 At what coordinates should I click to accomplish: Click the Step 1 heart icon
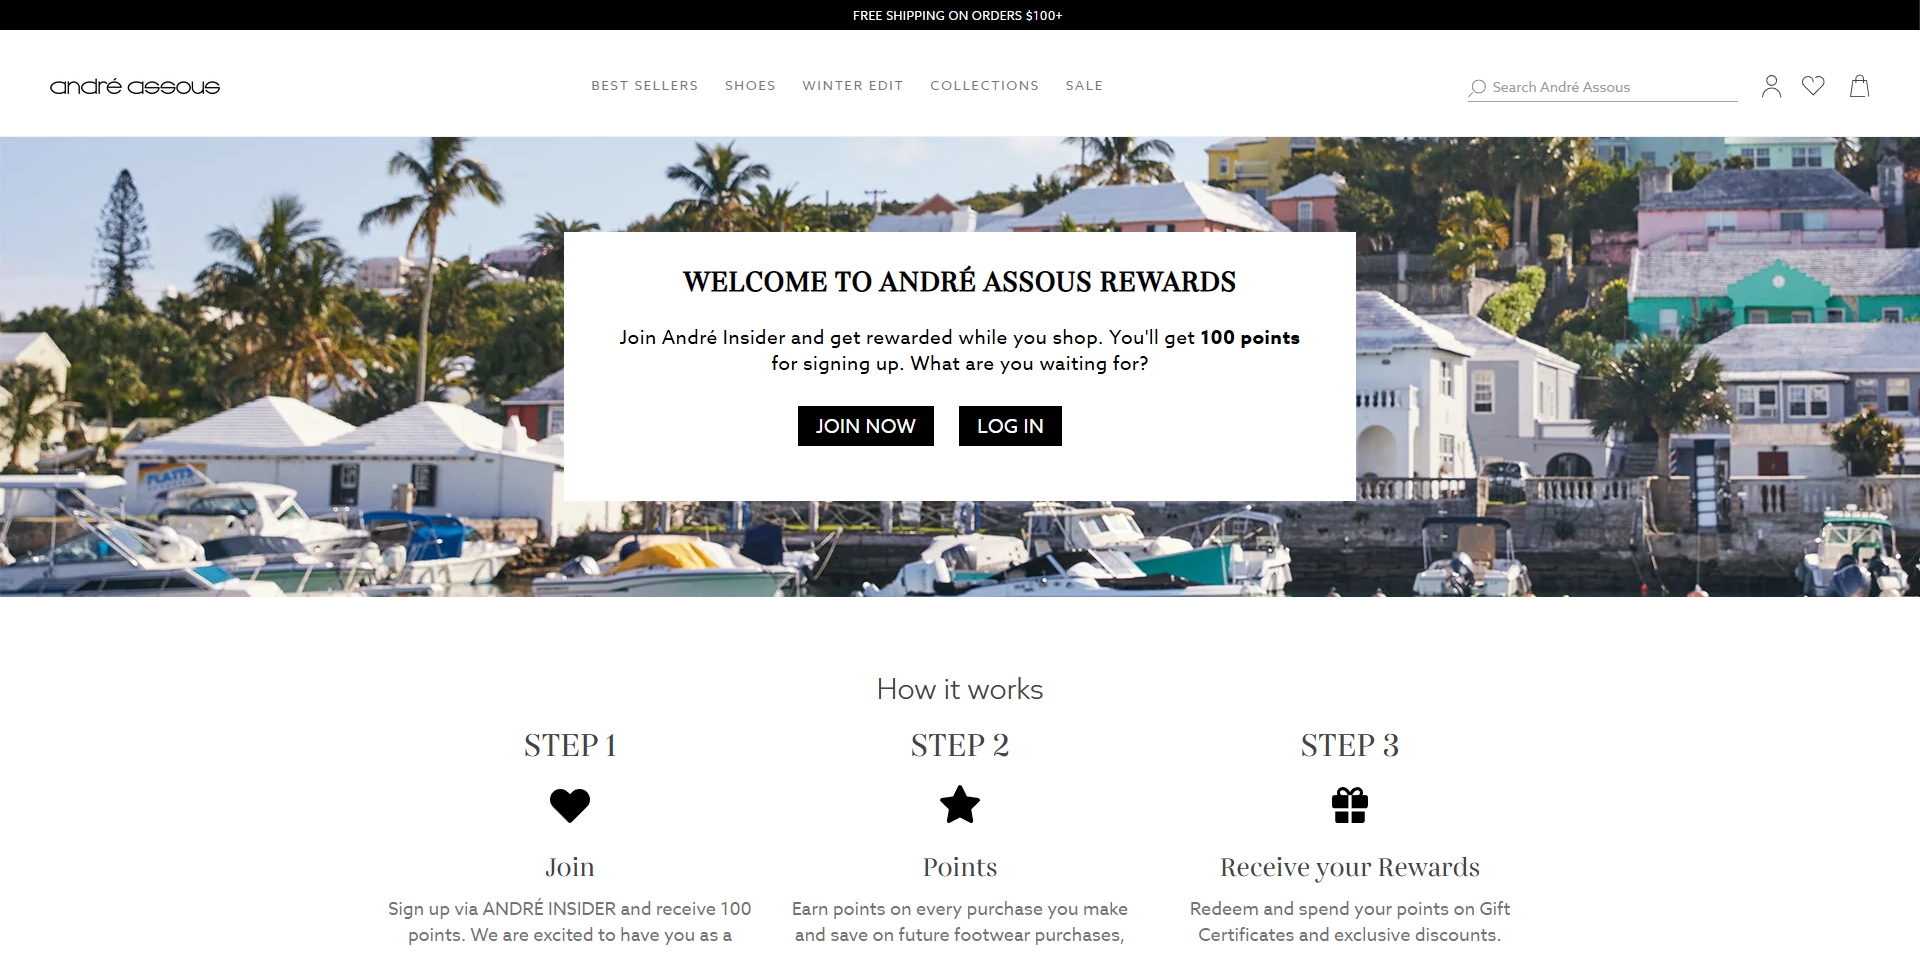click(x=570, y=805)
